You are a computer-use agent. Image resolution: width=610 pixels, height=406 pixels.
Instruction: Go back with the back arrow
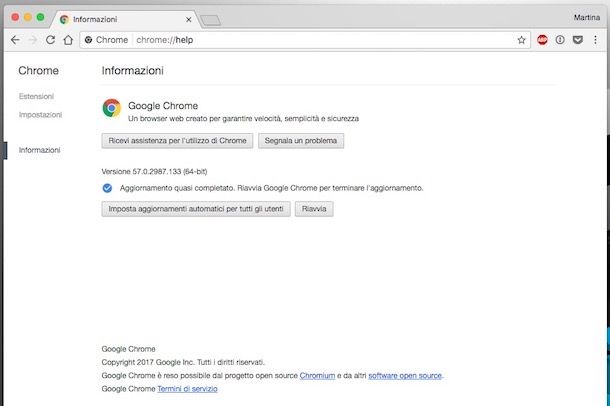point(15,40)
